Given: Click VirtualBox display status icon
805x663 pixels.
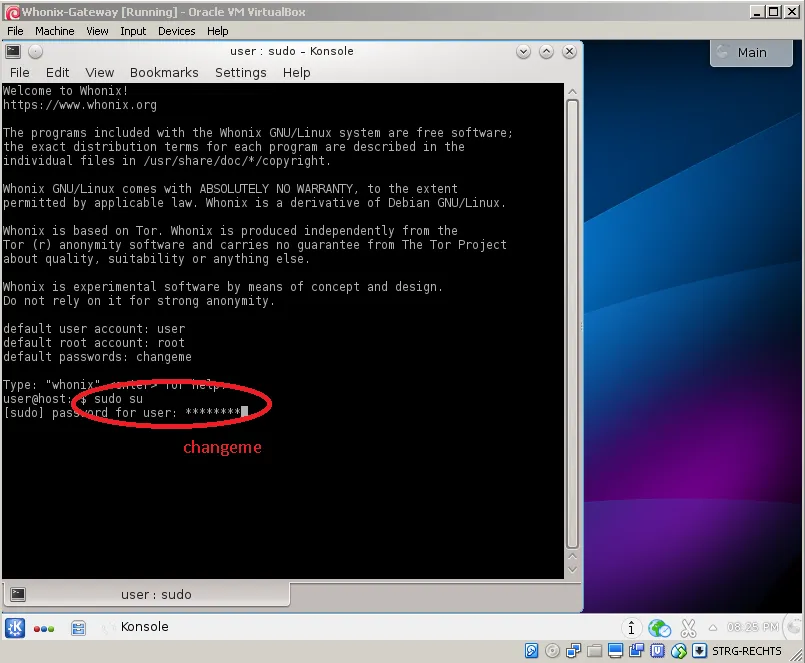Looking at the screenshot, I should [615, 651].
